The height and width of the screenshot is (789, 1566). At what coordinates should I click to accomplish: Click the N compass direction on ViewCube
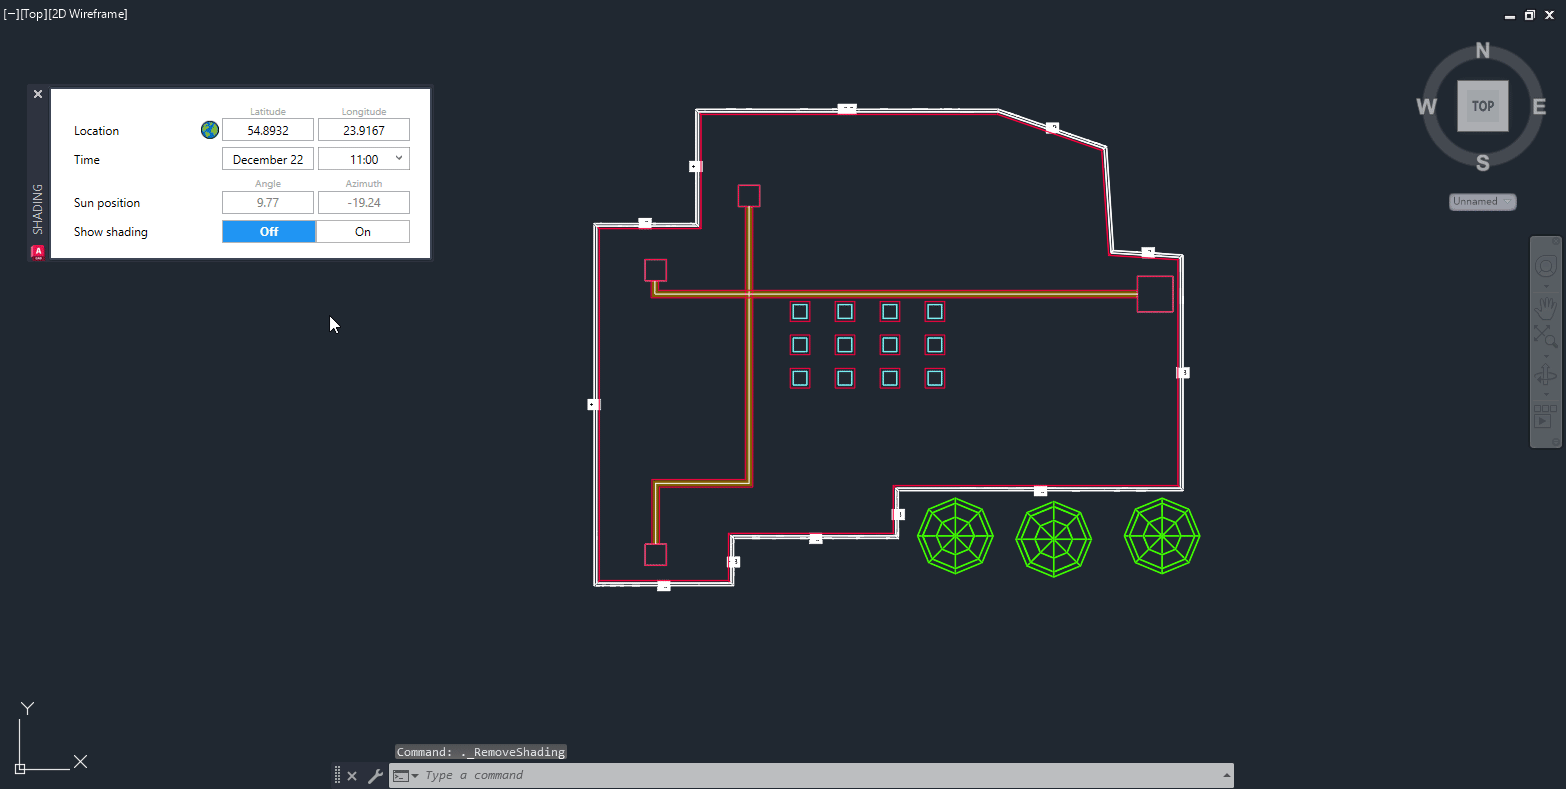pos(1483,50)
